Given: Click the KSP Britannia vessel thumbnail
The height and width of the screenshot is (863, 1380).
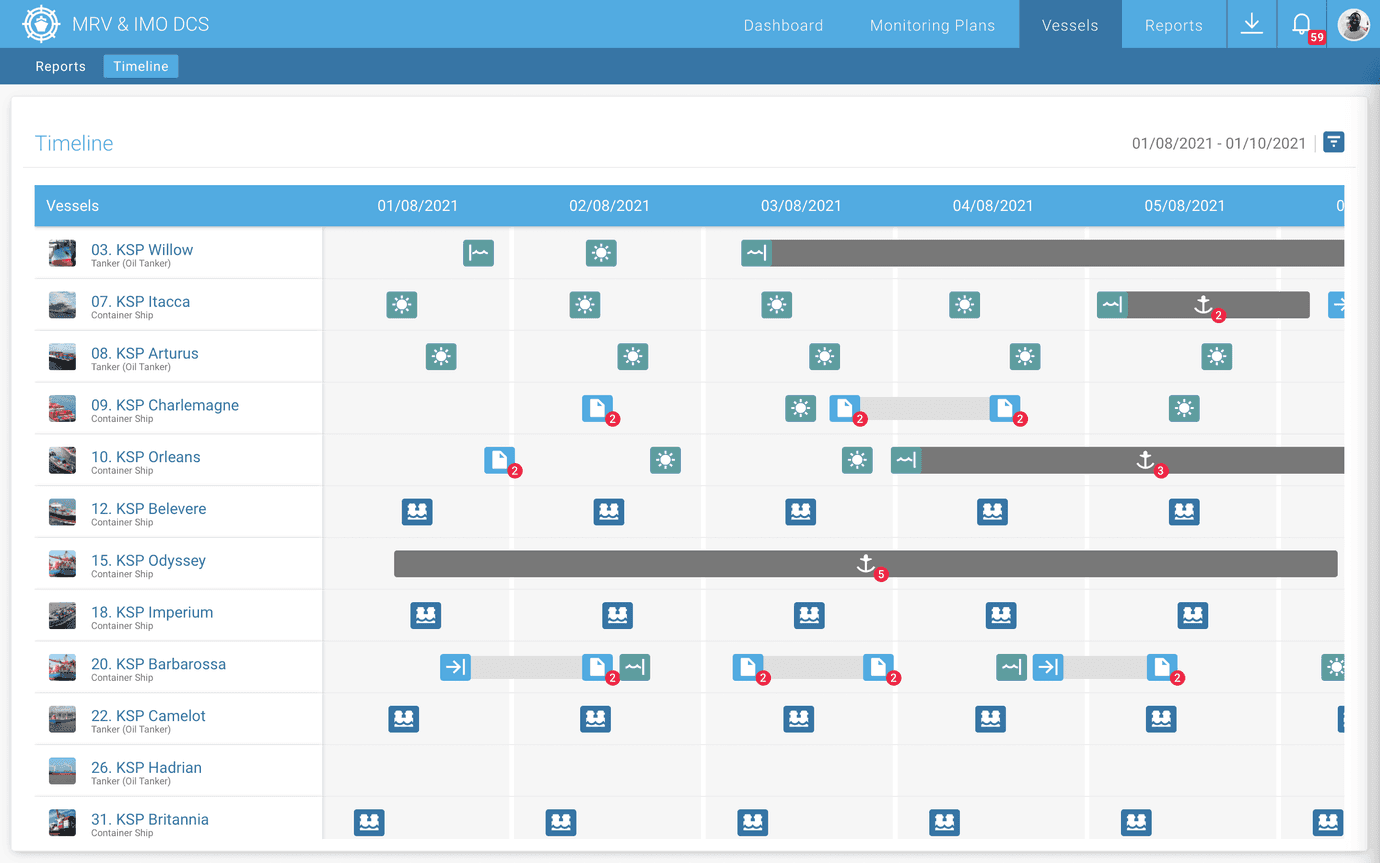Looking at the screenshot, I should (x=62, y=823).
